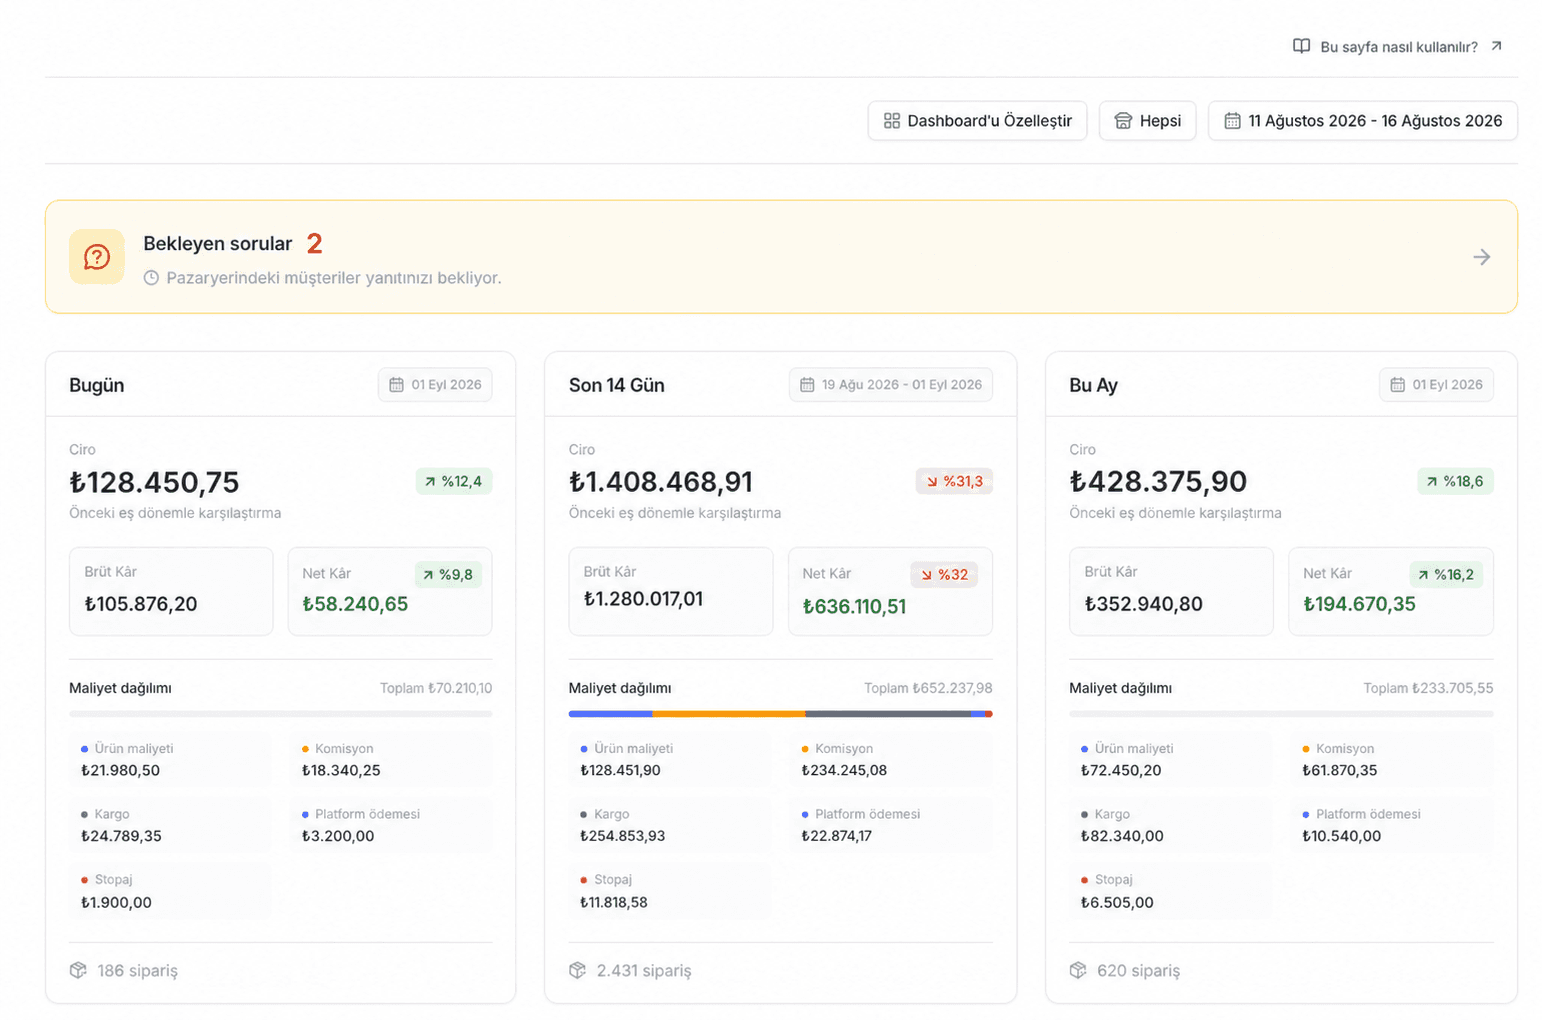Click the Ciro amount ₺428.375,90

[1158, 482]
